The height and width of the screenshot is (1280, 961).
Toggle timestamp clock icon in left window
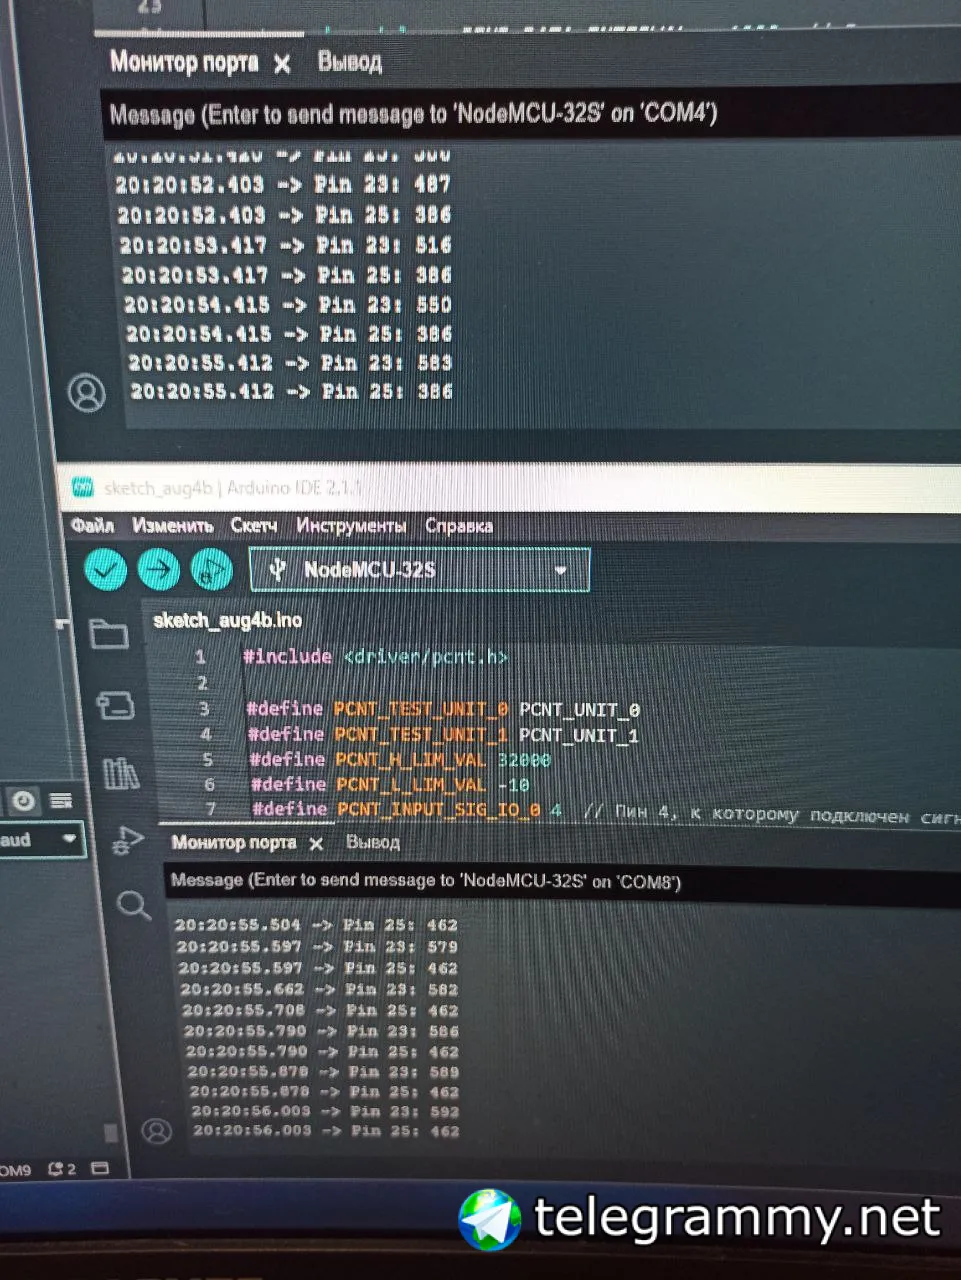coord(24,800)
